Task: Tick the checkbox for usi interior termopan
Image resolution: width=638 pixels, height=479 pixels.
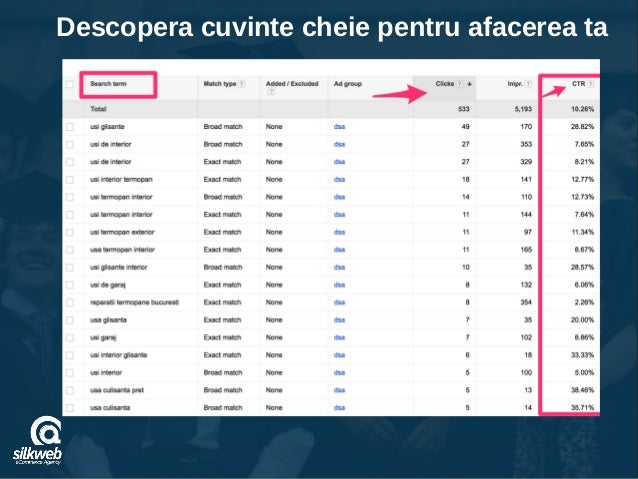Action: 70,179
